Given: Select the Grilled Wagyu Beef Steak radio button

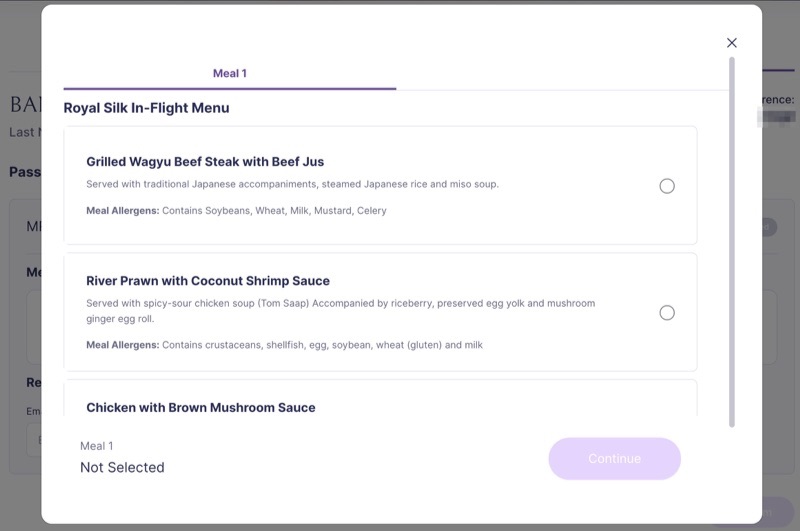Looking at the screenshot, I should coord(667,186).
